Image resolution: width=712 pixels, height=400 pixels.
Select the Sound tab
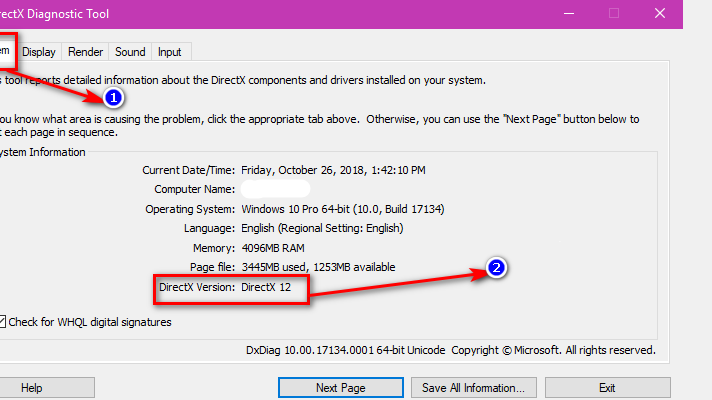tap(130, 52)
